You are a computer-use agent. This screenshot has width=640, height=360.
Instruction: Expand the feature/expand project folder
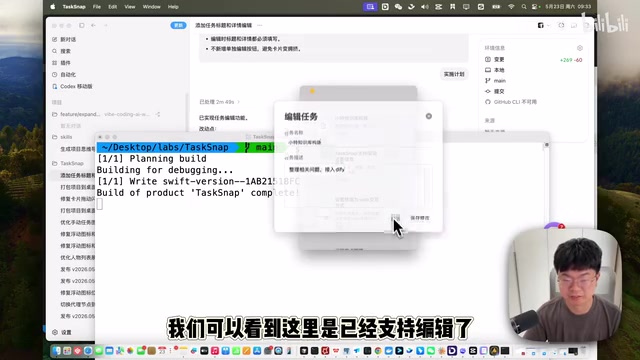click(x=76, y=114)
